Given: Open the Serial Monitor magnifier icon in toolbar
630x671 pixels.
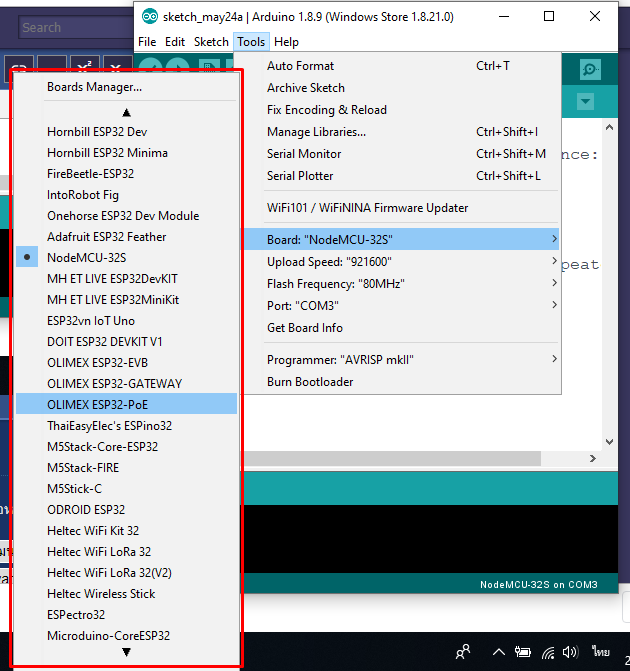Looking at the screenshot, I should [590, 70].
